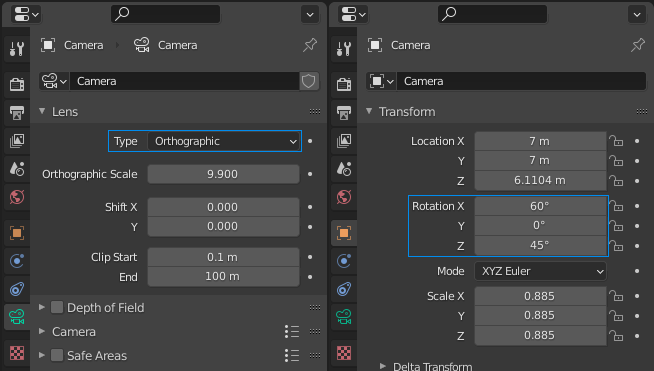
Task: Open Texture properties tab in left panel
Action: coord(17,353)
